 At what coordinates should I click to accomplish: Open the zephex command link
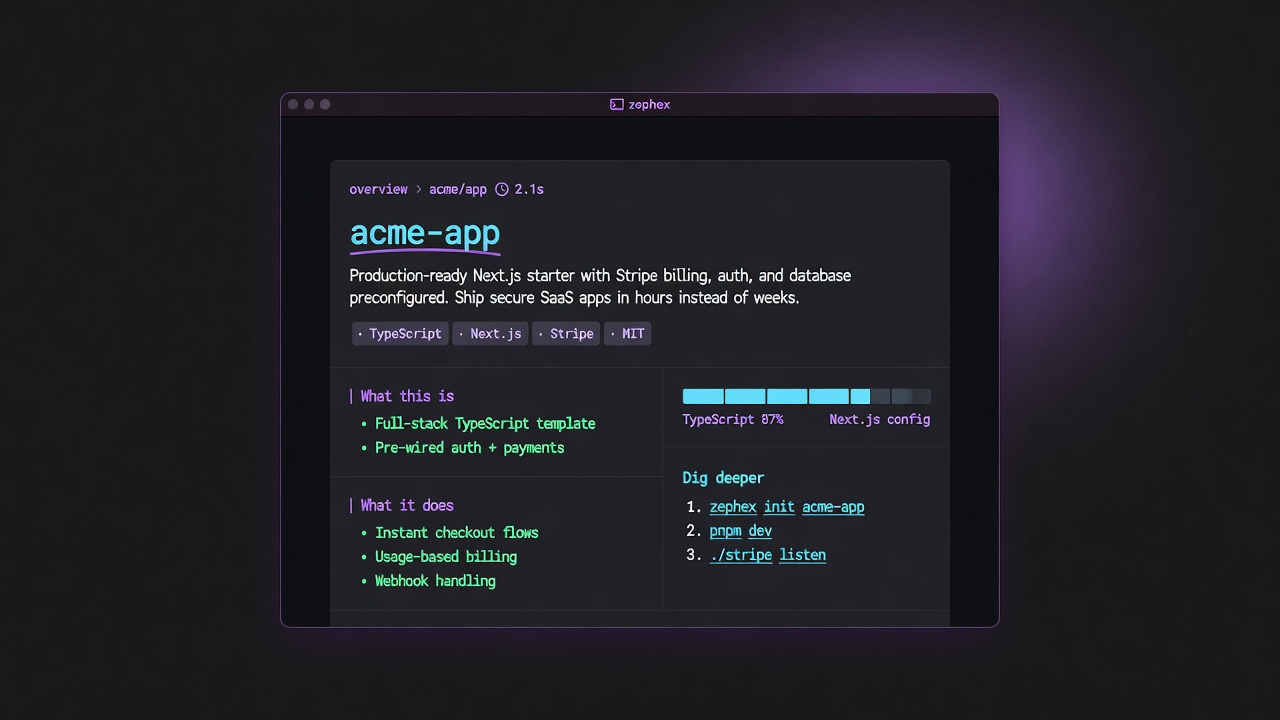[x=733, y=507]
